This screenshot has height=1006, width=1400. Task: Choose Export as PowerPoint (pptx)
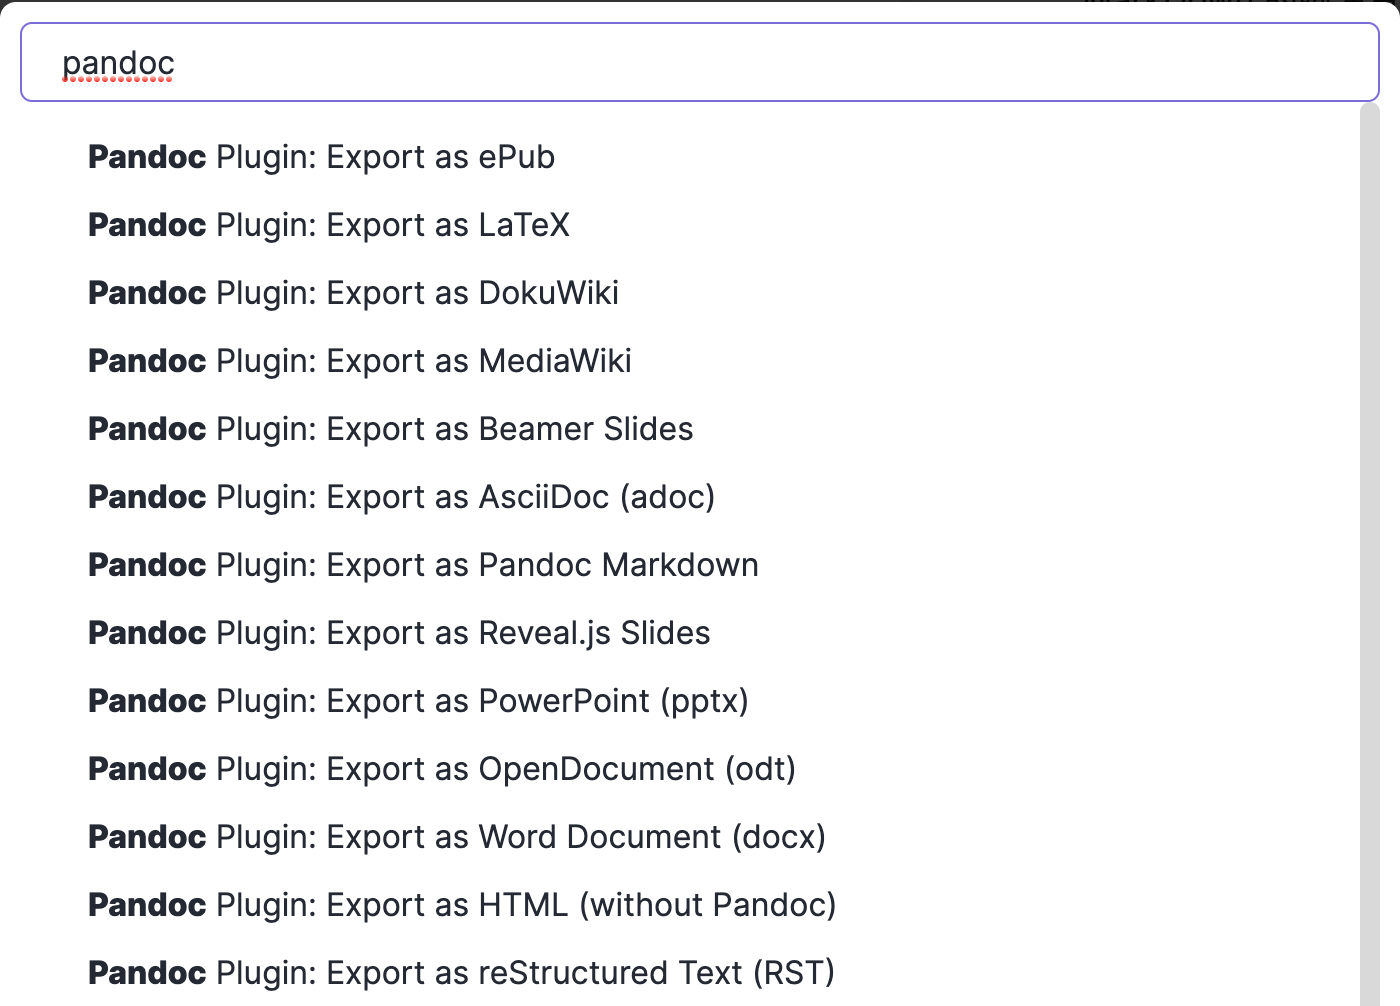(x=418, y=701)
